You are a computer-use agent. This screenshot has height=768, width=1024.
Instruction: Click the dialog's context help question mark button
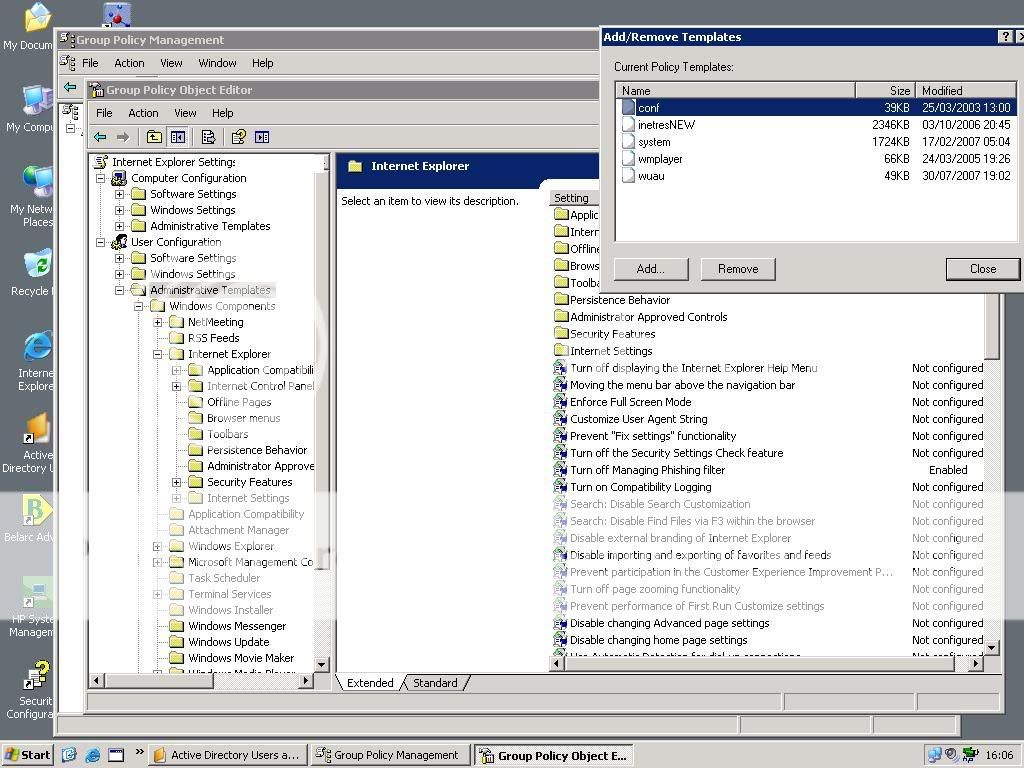pos(1006,37)
